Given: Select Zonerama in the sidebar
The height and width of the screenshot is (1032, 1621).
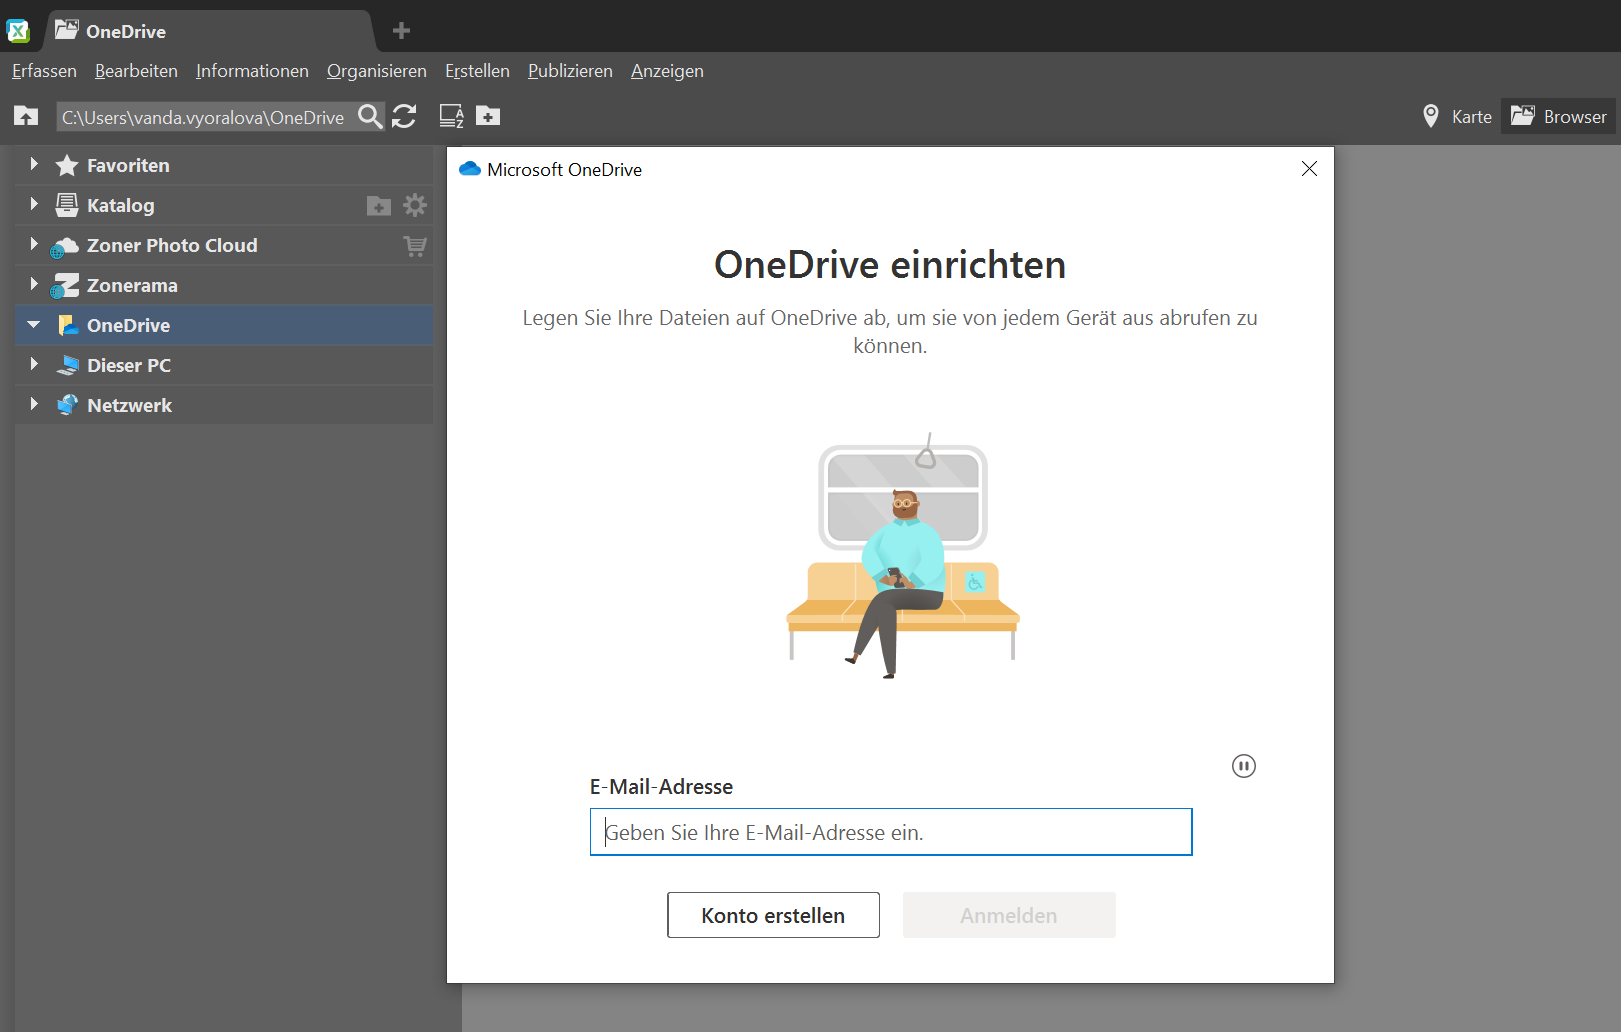Looking at the screenshot, I should point(132,286).
